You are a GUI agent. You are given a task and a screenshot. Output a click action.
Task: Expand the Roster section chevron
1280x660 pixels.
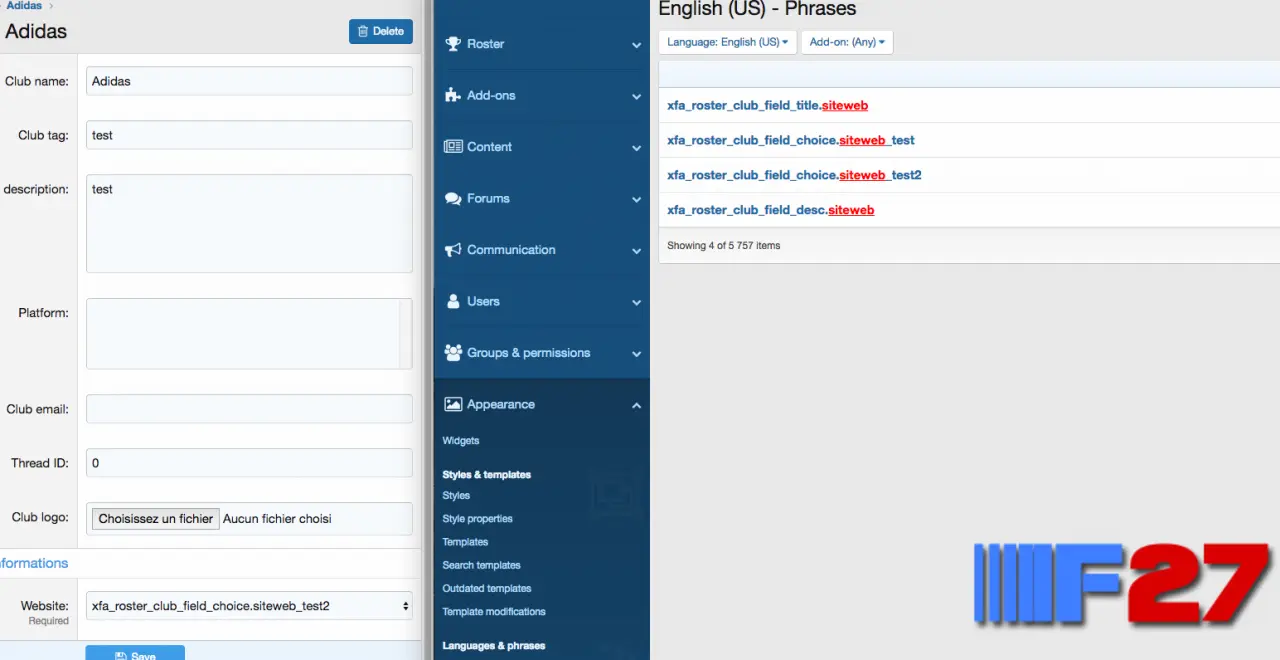click(x=636, y=45)
